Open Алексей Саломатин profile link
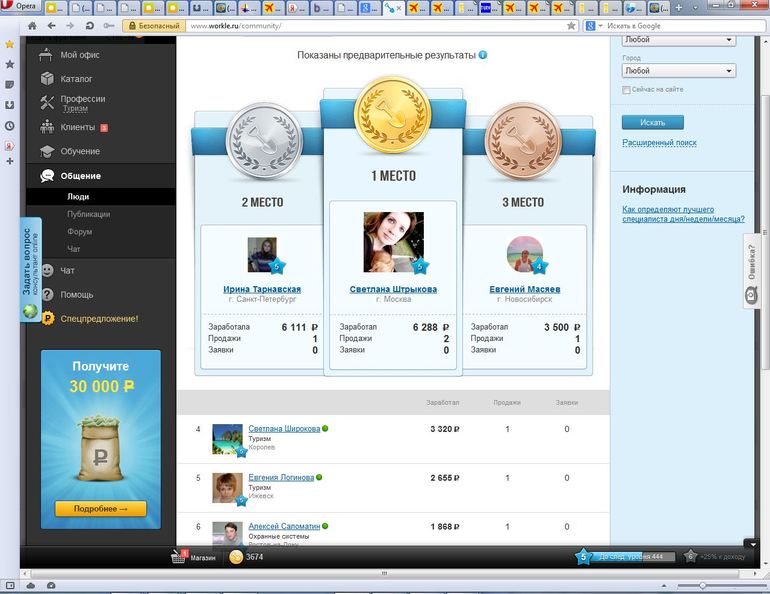This screenshot has width=770, height=594. pos(284,526)
